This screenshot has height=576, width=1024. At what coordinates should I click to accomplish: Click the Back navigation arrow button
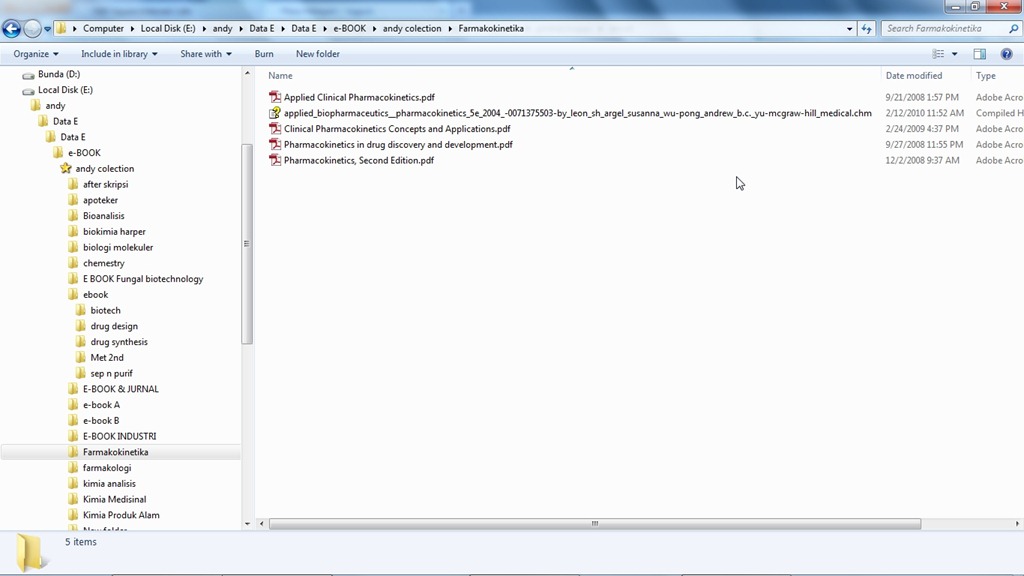coord(11,29)
